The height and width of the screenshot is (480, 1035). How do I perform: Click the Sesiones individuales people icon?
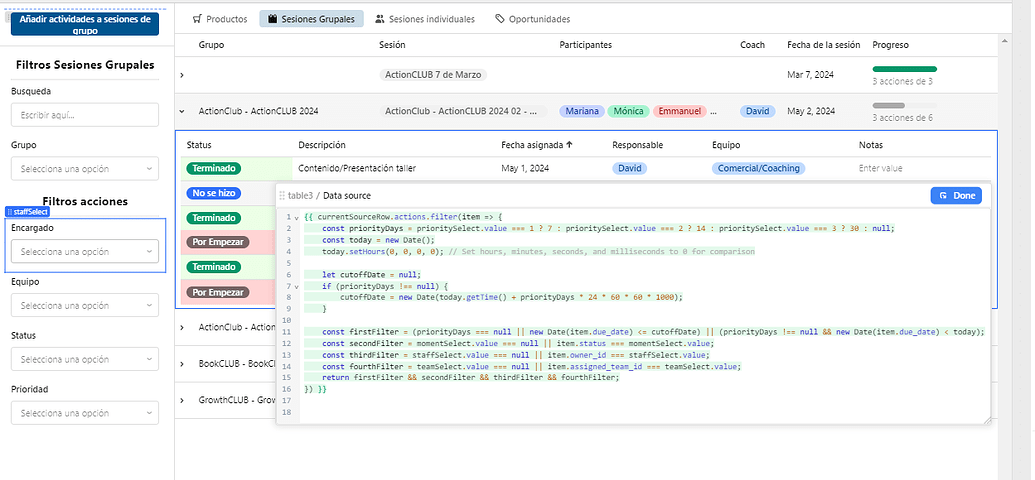tap(380, 19)
